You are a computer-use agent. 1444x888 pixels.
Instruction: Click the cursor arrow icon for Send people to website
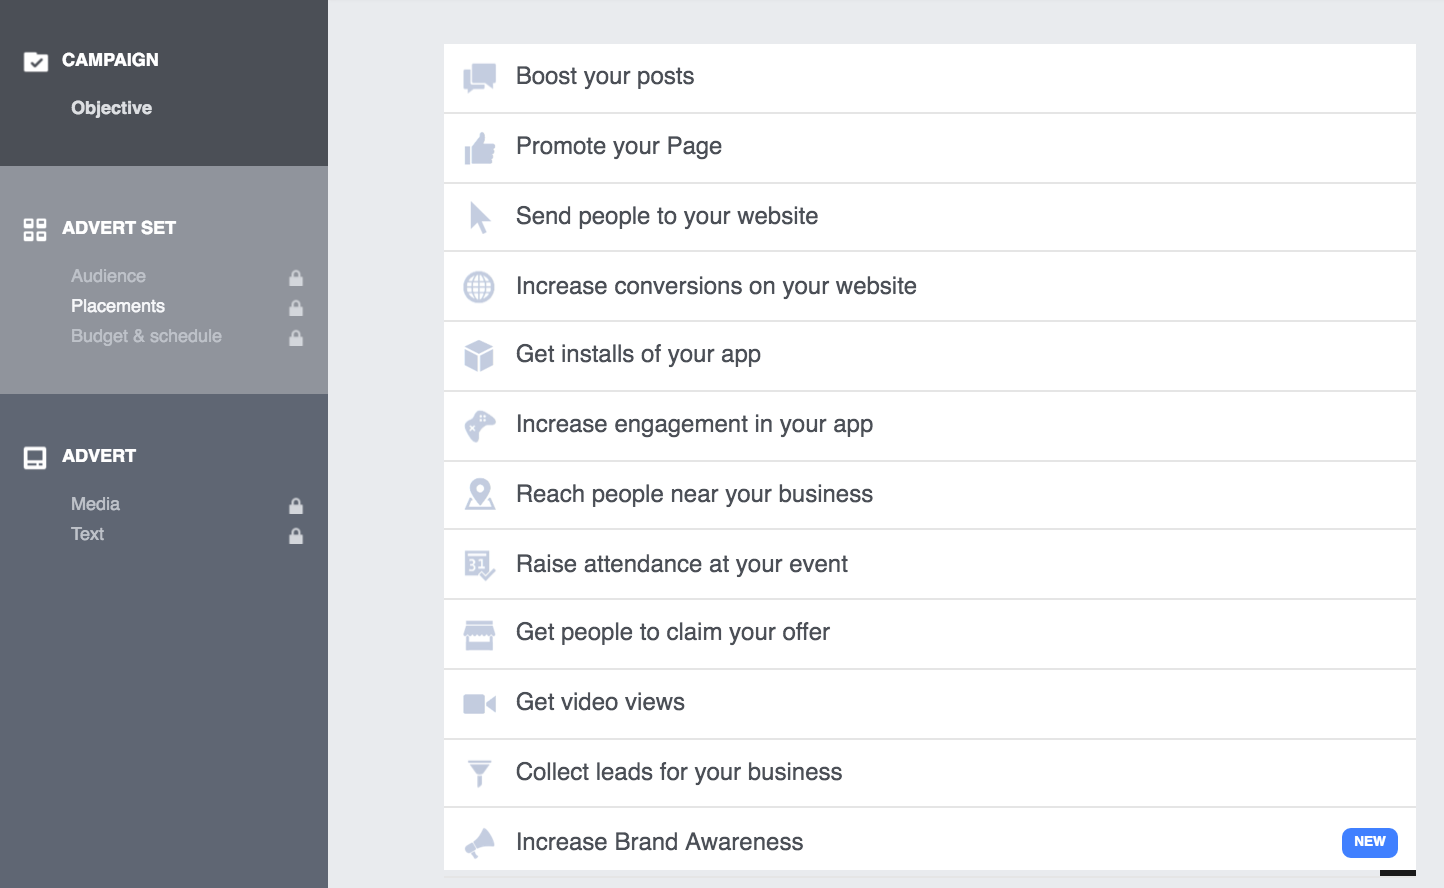[480, 217]
